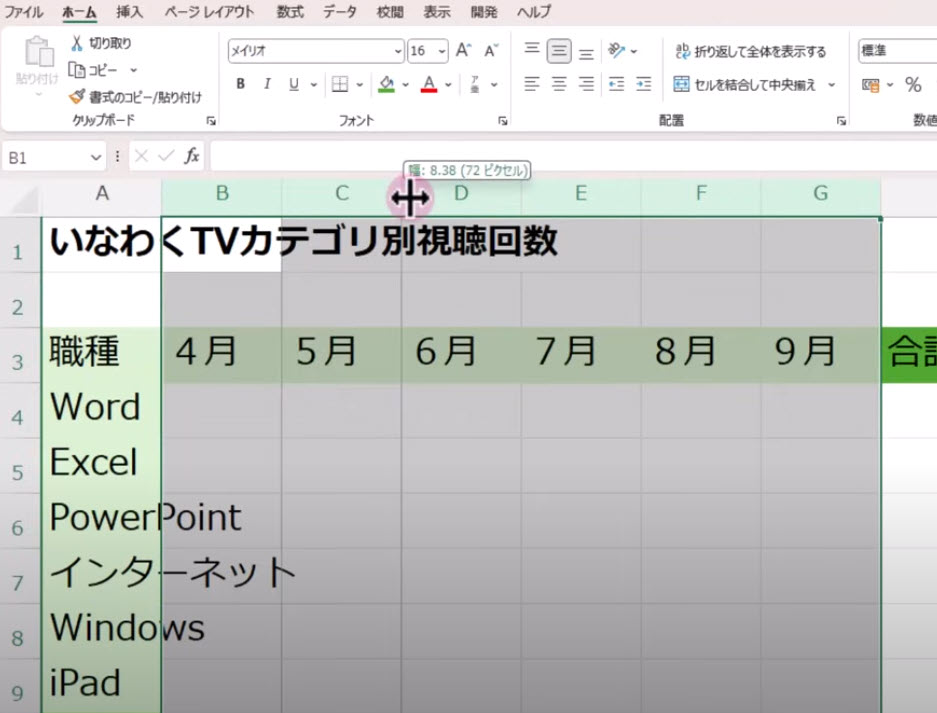Viewport: 937px width, 713px height.
Task: Open the メイリオ font name dropdown
Action: point(398,51)
